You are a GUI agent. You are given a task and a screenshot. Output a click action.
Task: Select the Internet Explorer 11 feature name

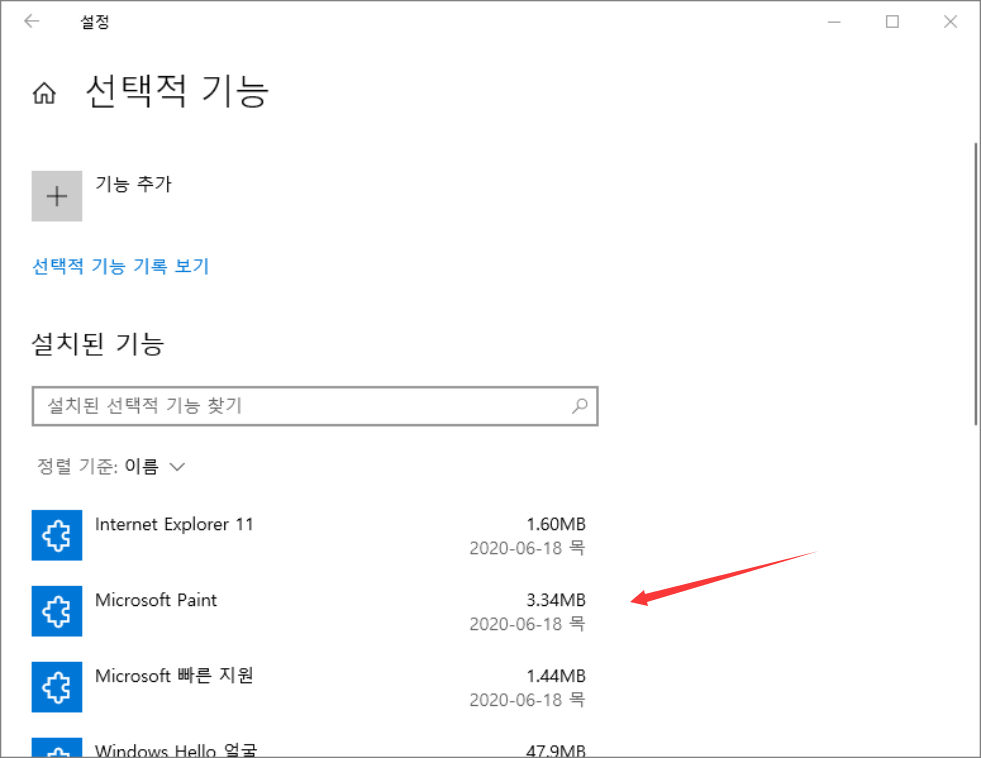[174, 524]
